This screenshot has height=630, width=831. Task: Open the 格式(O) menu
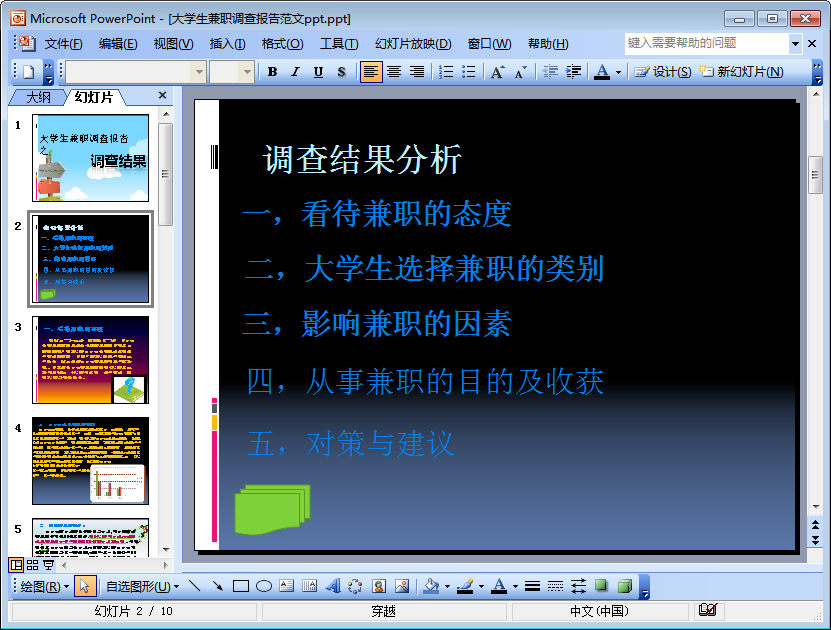tap(282, 44)
